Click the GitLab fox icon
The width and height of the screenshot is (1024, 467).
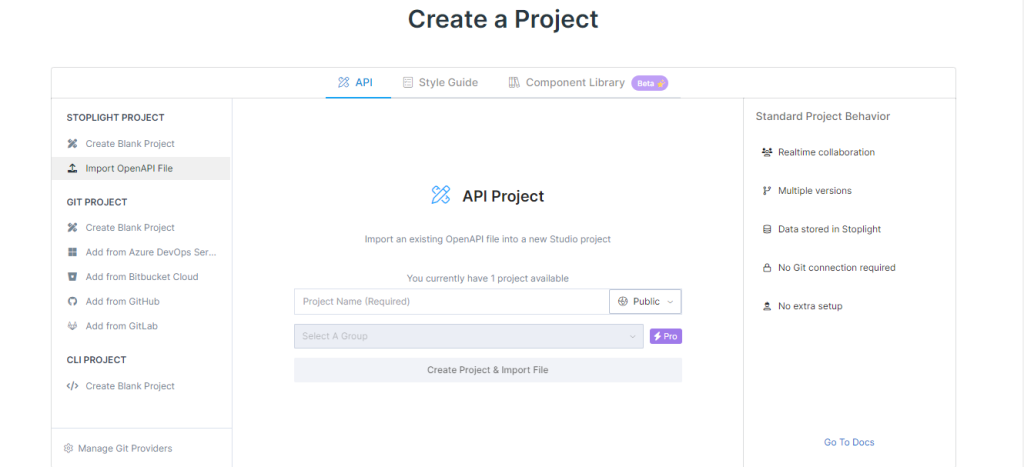coord(72,326)
